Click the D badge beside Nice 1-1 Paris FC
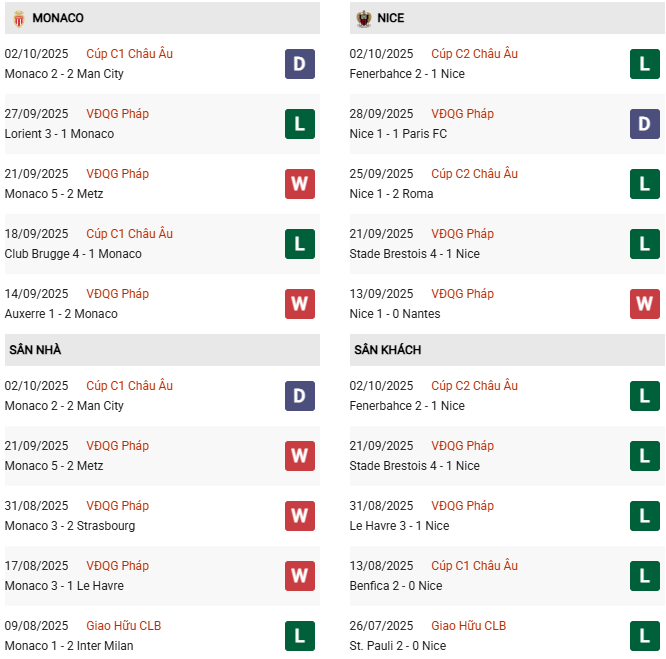The width and height of the screenshot is (666, 659). [x=645, y=124]
